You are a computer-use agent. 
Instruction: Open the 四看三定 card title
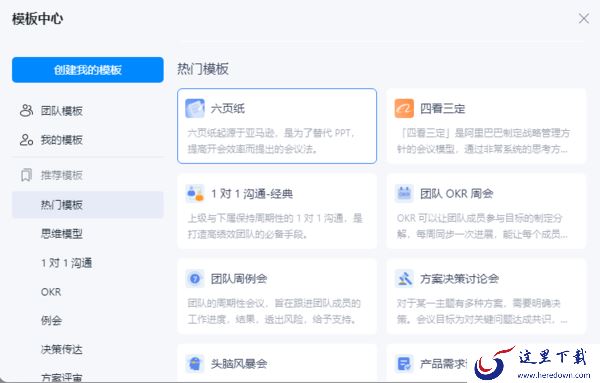click(443, 109)
